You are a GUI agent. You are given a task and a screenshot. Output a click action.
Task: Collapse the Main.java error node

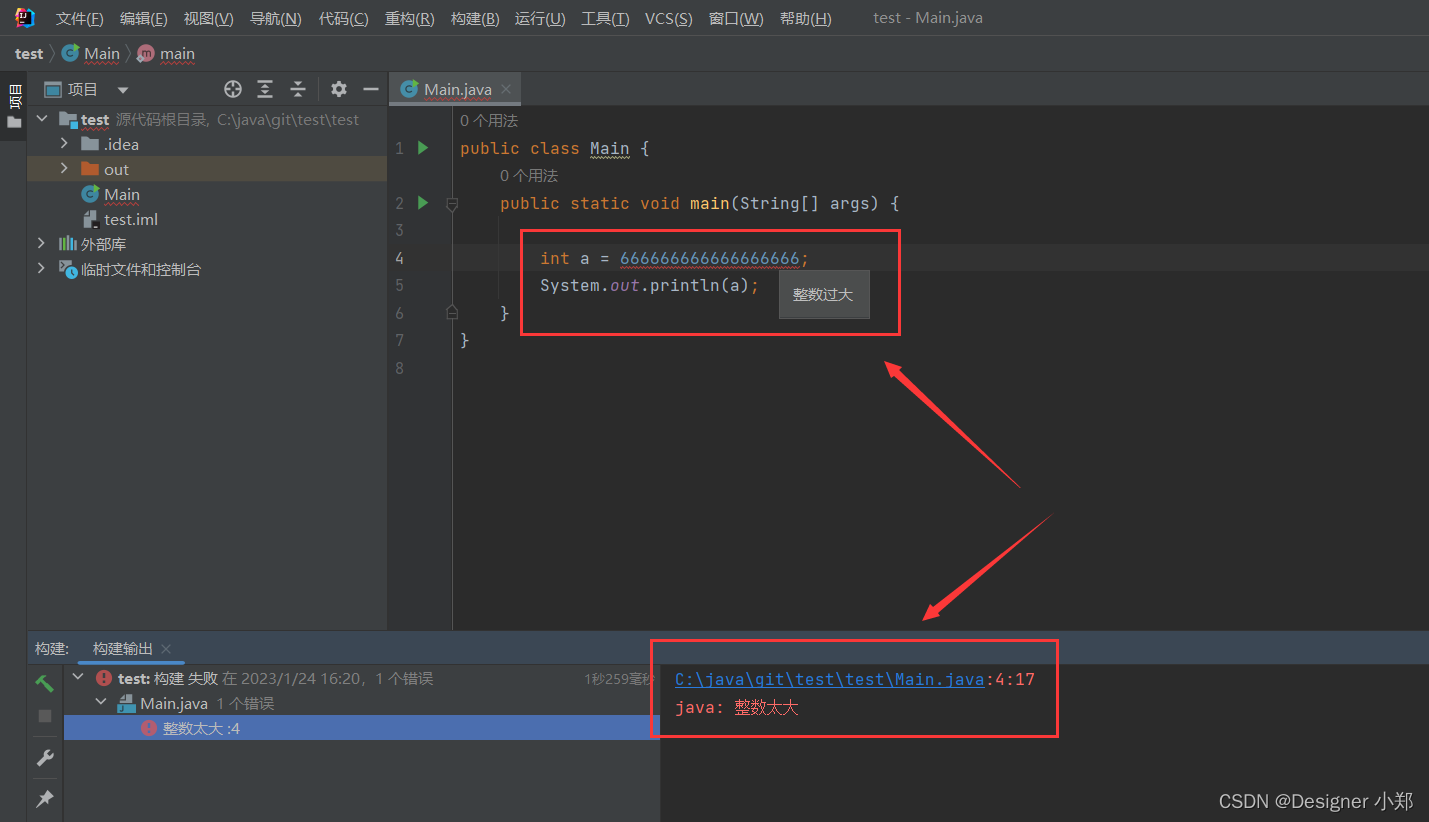pyautogui.click(x=102, y=703)
